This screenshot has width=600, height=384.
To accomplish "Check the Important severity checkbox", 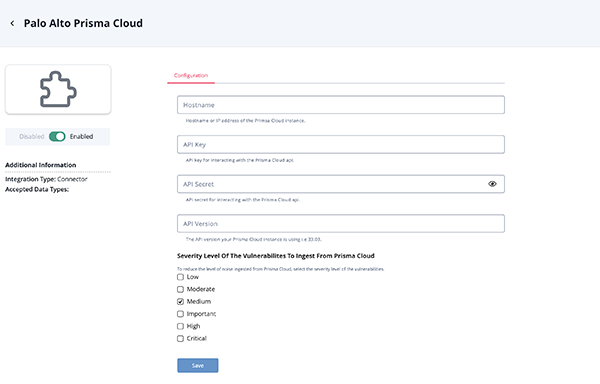I will coord(180,314).
